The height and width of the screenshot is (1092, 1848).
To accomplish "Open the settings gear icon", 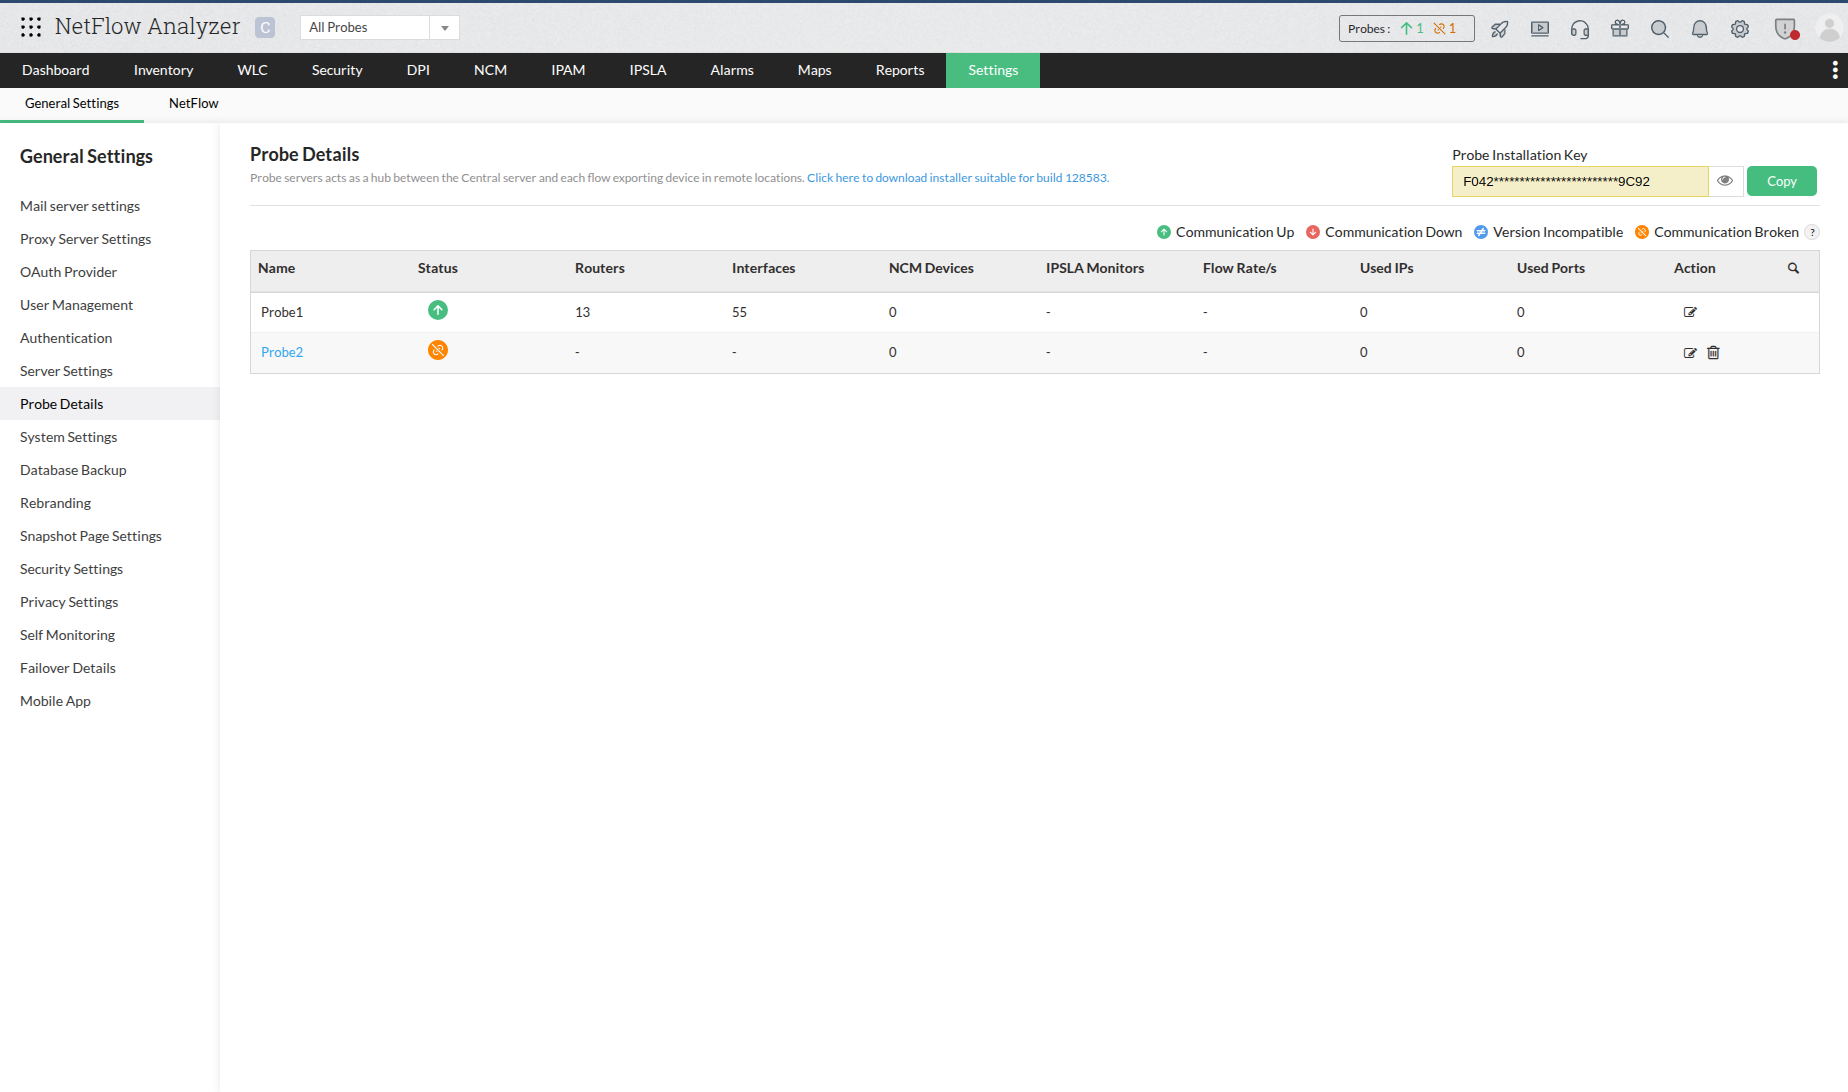I will click(1739, 28).
